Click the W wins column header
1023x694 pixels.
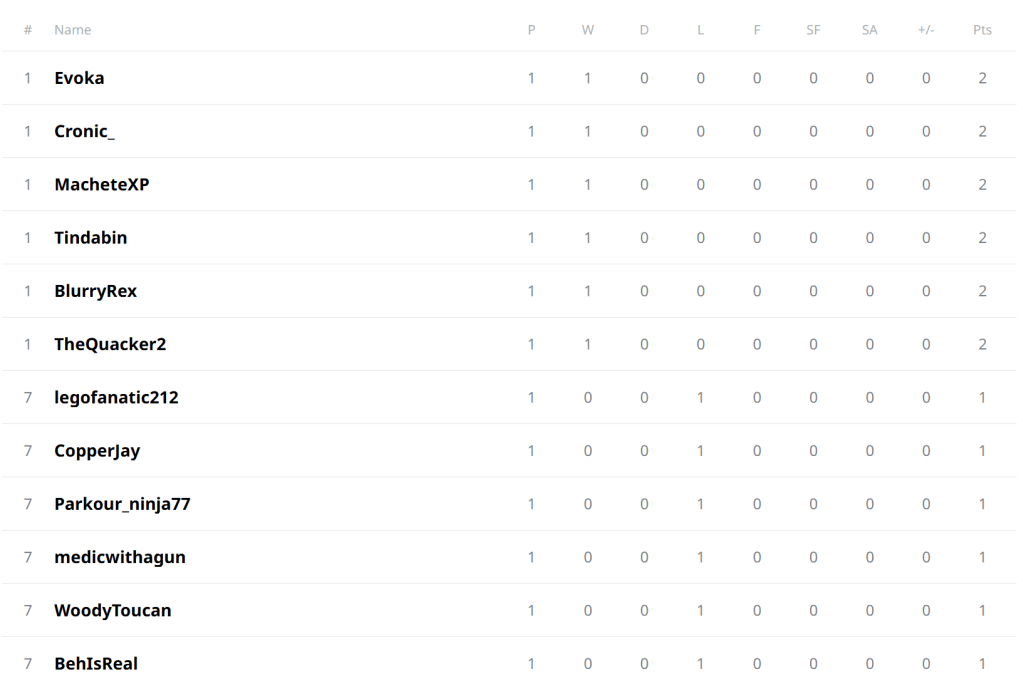(588, 30)
